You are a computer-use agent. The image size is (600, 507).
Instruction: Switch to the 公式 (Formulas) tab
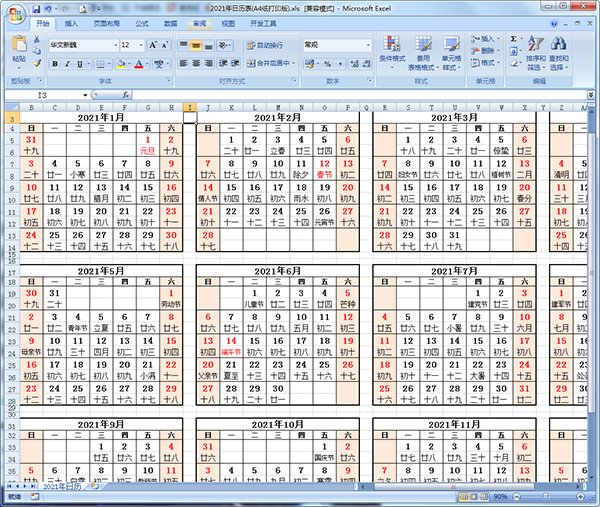click(142, 24)
